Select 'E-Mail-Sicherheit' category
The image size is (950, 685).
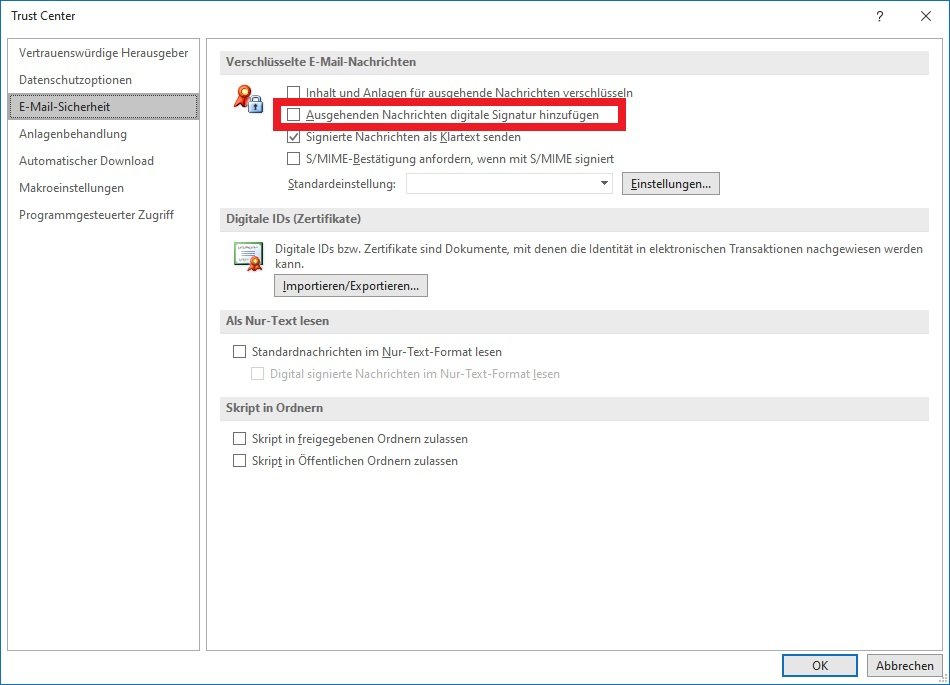tap(104, 107)
